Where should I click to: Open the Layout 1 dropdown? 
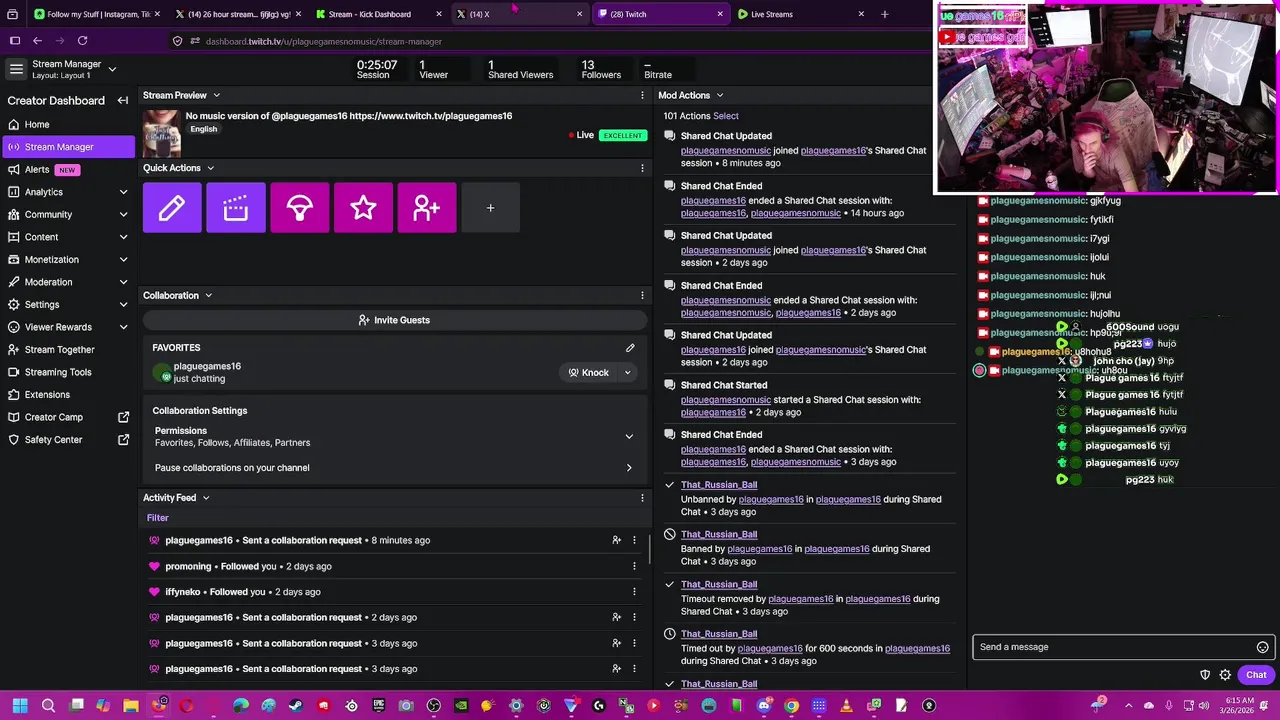(112, 69)
